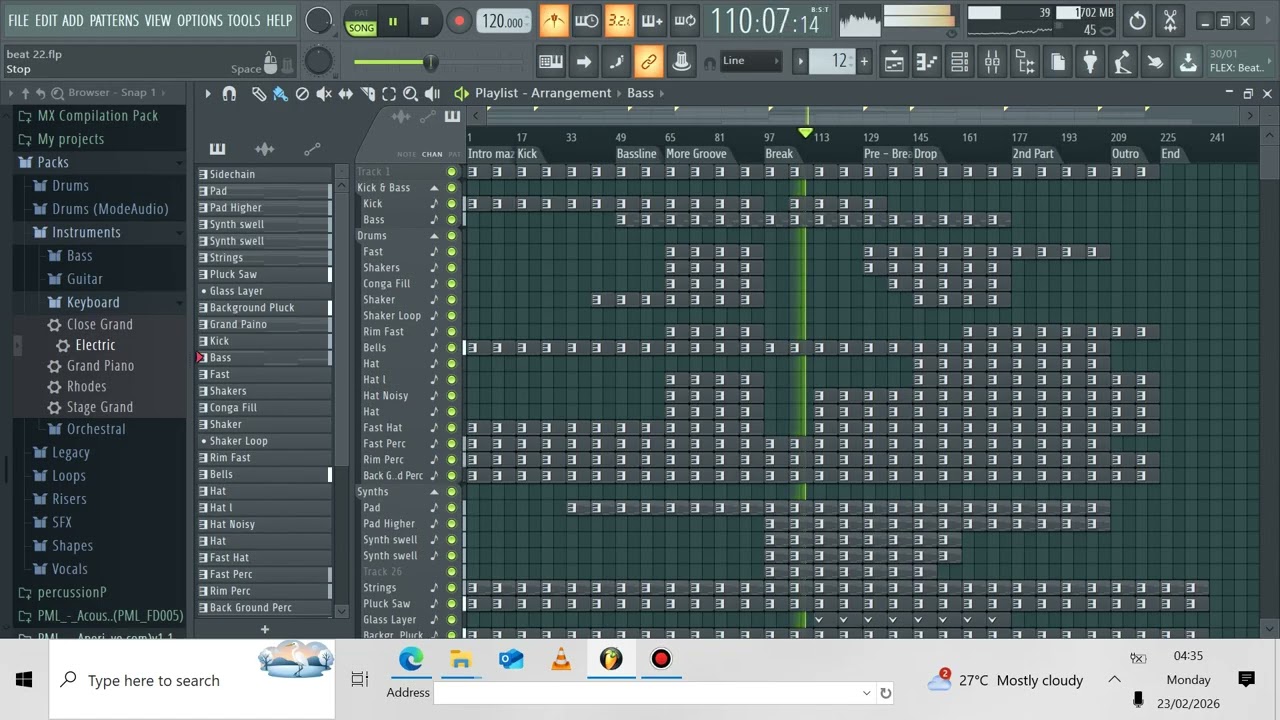Select the Mute tool in playlist toolbar
Image resolution: width=1280 pixels, height=720 pixels.
[324, 93]
